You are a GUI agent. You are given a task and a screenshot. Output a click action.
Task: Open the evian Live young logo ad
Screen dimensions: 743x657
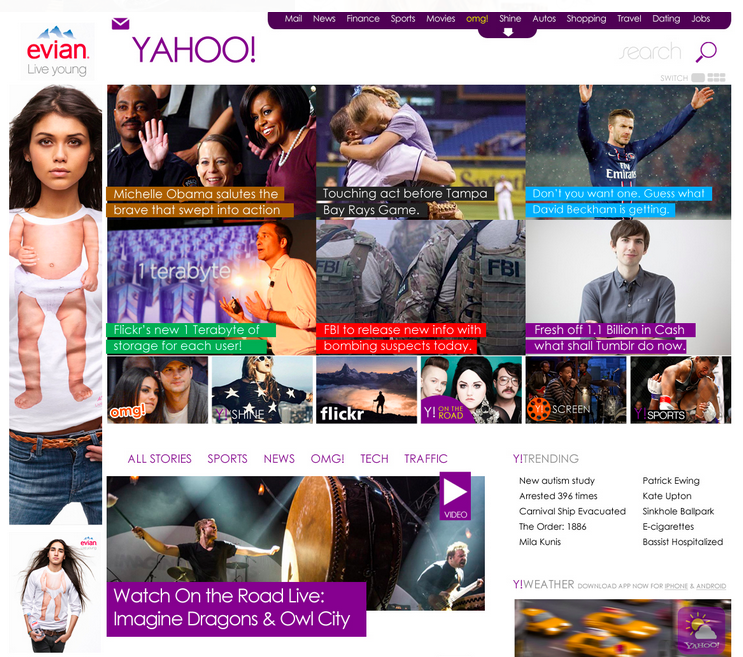point(57,52)
